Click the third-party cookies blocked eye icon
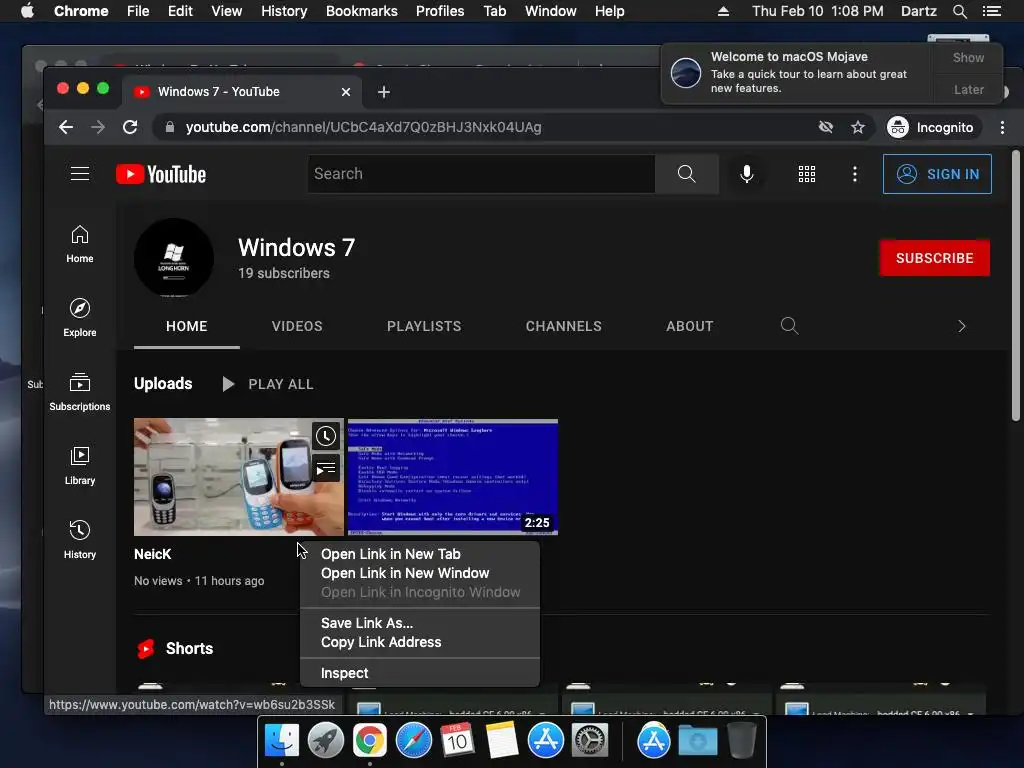 (x=825, y=127)
